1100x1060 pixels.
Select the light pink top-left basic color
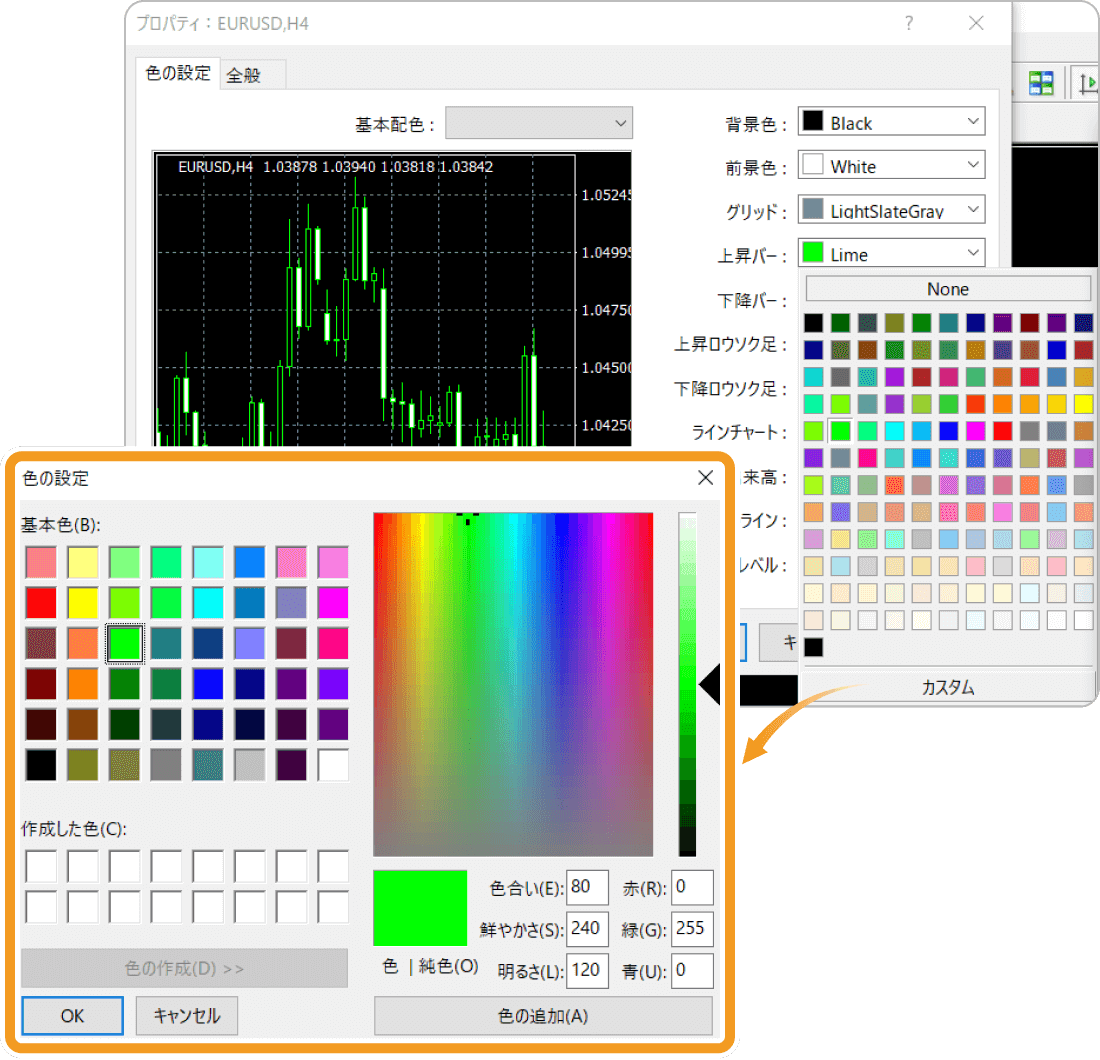pos(41,562)
